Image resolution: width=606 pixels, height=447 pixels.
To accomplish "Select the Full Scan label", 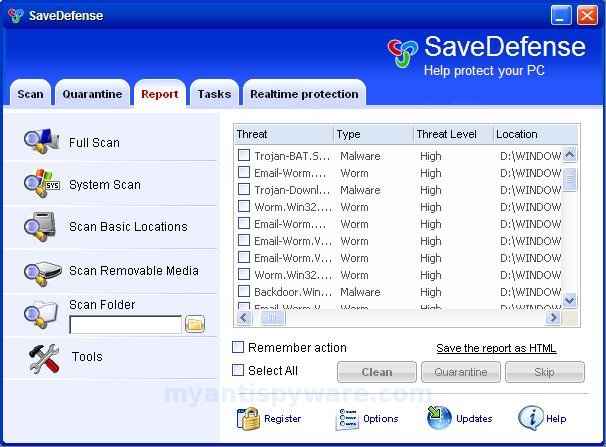I will (94, 143).
